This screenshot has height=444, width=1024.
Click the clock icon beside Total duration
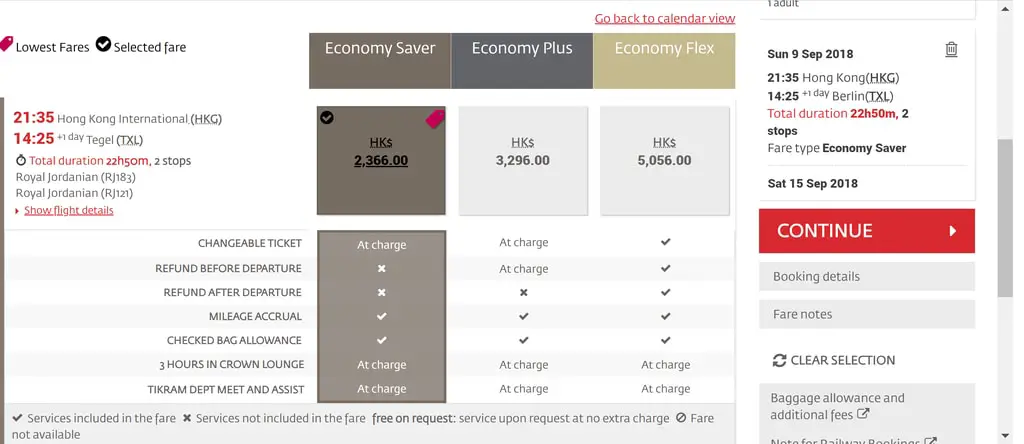click(x=21, y=161)
